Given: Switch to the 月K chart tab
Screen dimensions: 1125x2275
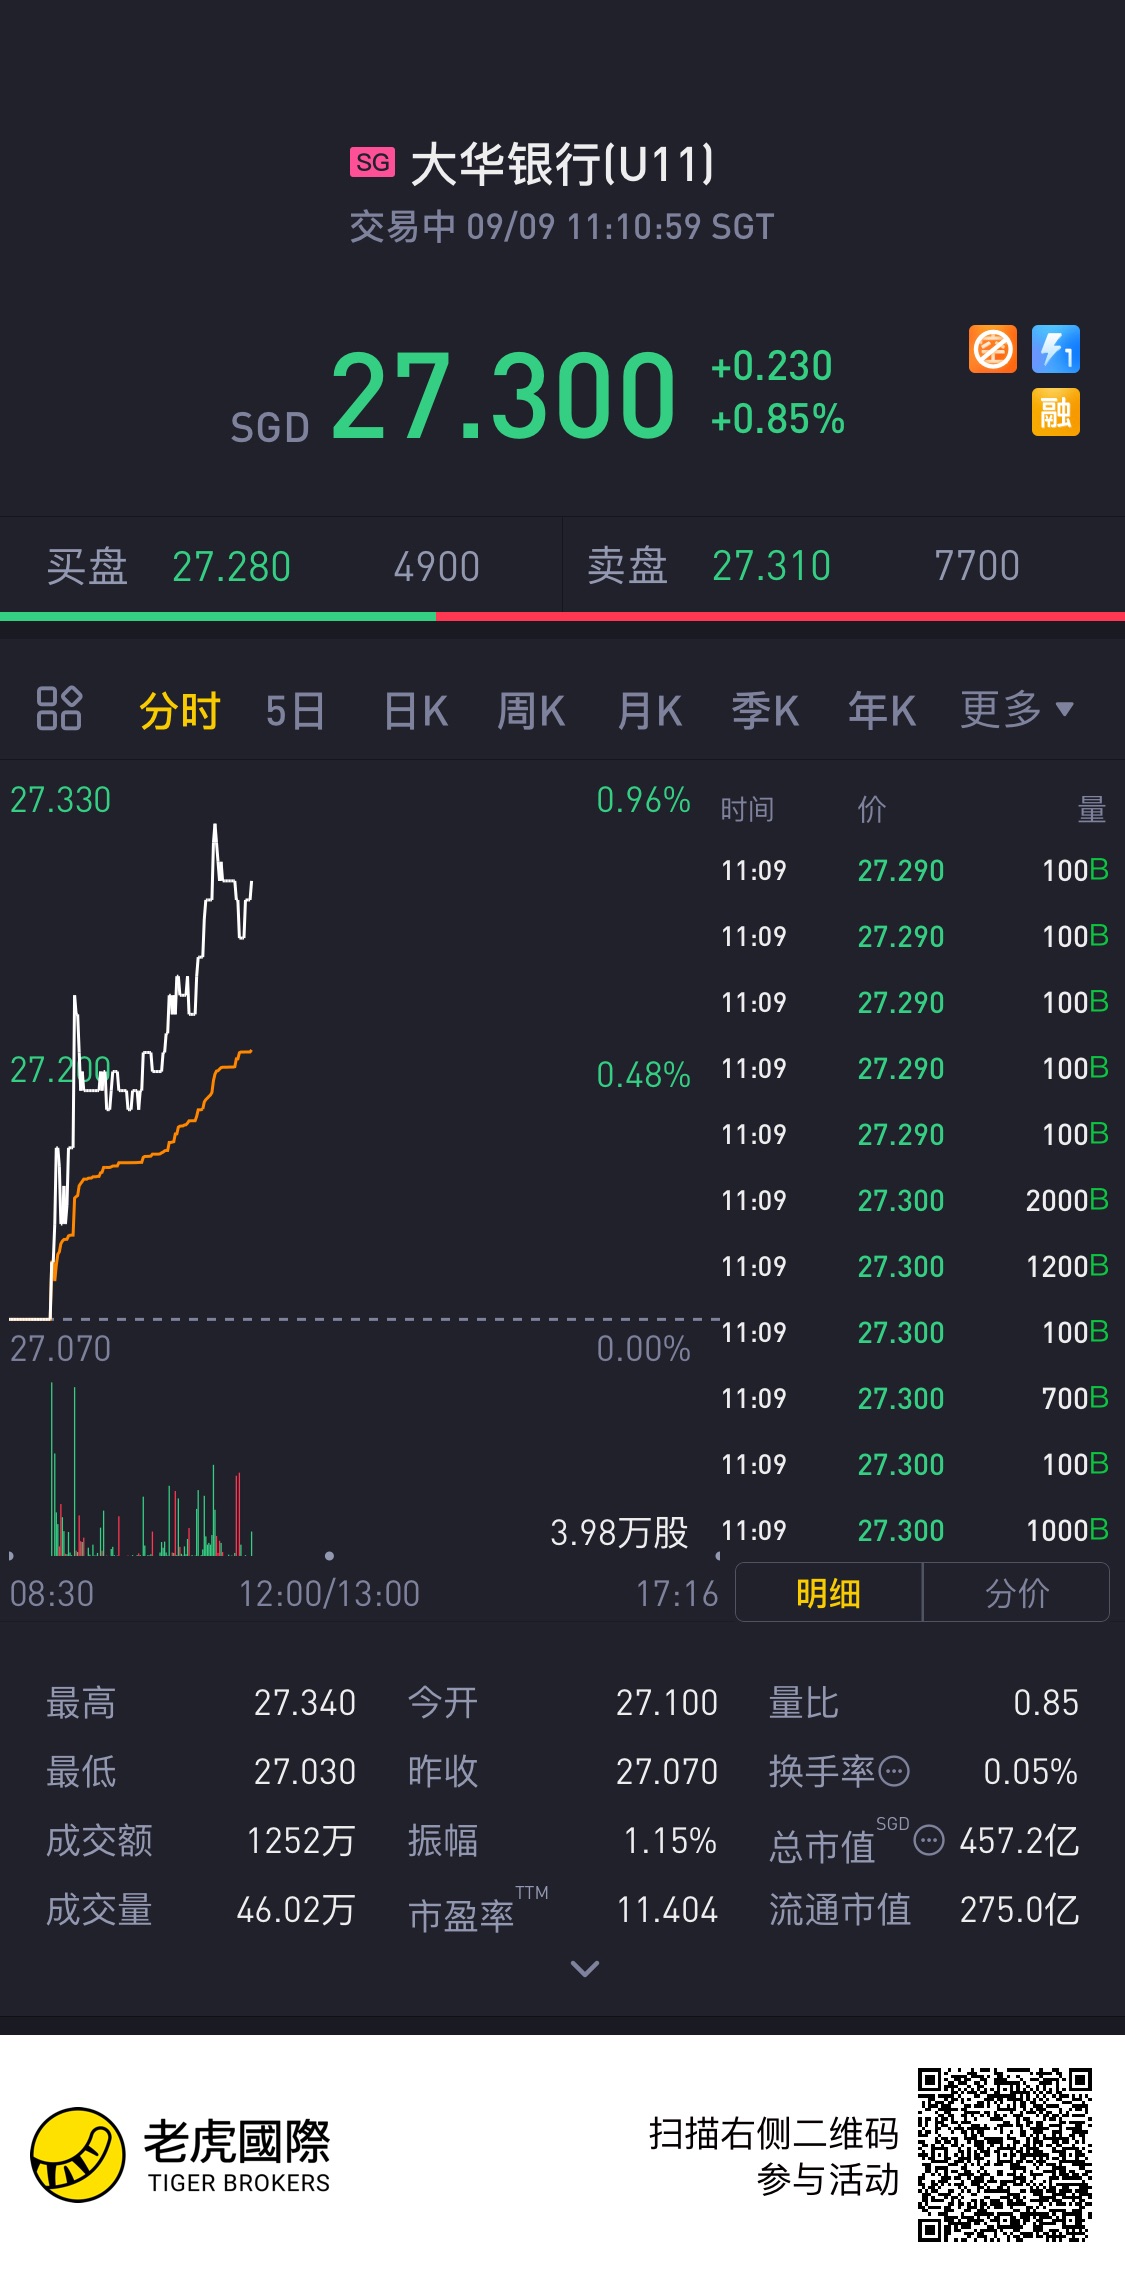Looking at the screenshot, I should (650, 711).
